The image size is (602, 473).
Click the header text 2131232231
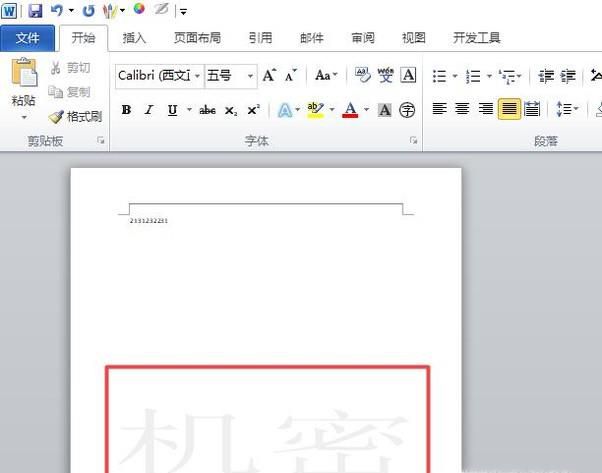point(149,221)
